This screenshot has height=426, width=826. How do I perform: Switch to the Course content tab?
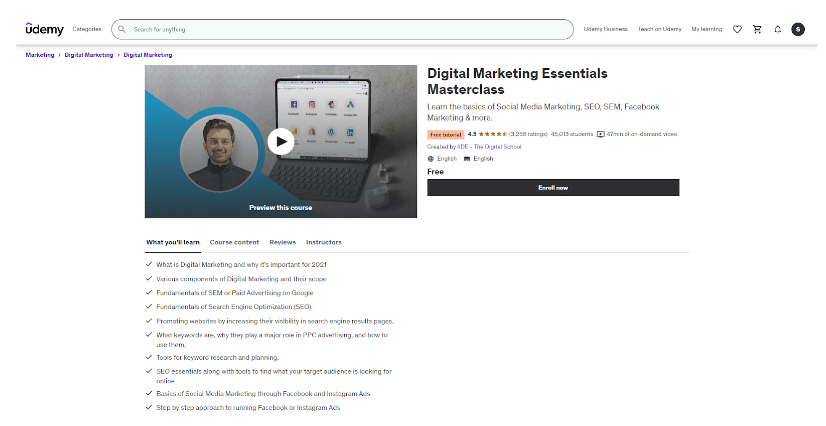[x=234, y=242]
